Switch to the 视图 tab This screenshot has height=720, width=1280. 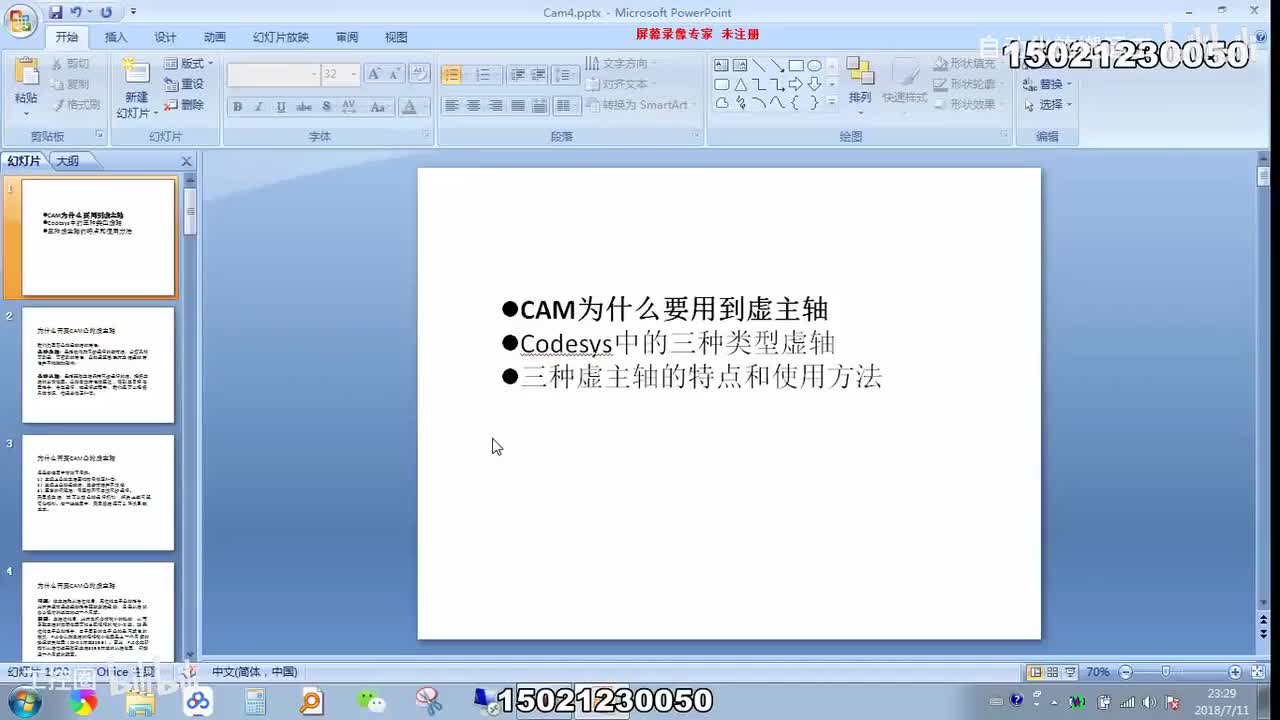(x=396, y=37)
